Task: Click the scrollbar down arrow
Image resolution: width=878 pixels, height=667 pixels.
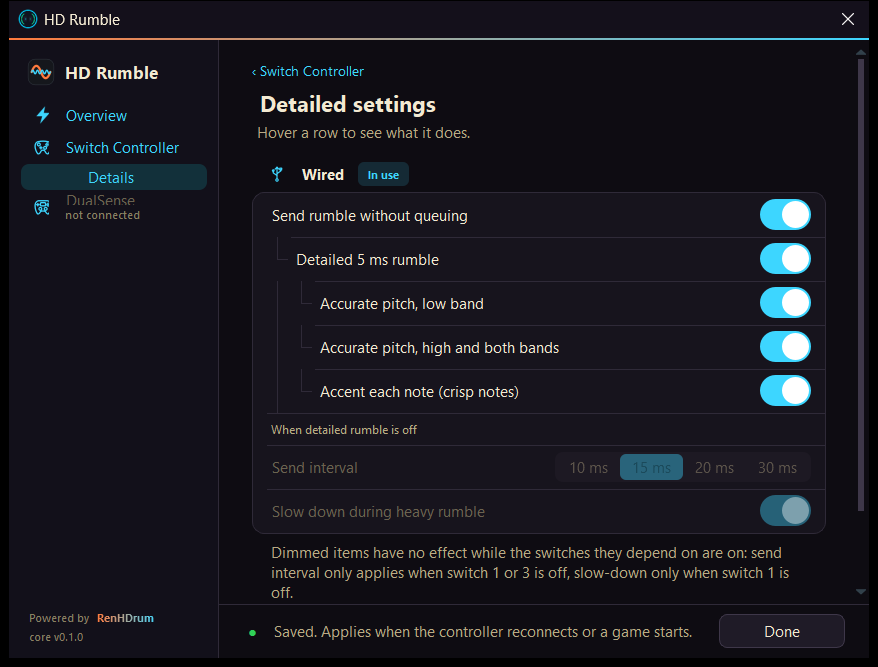Action: (x=861, y=591)
